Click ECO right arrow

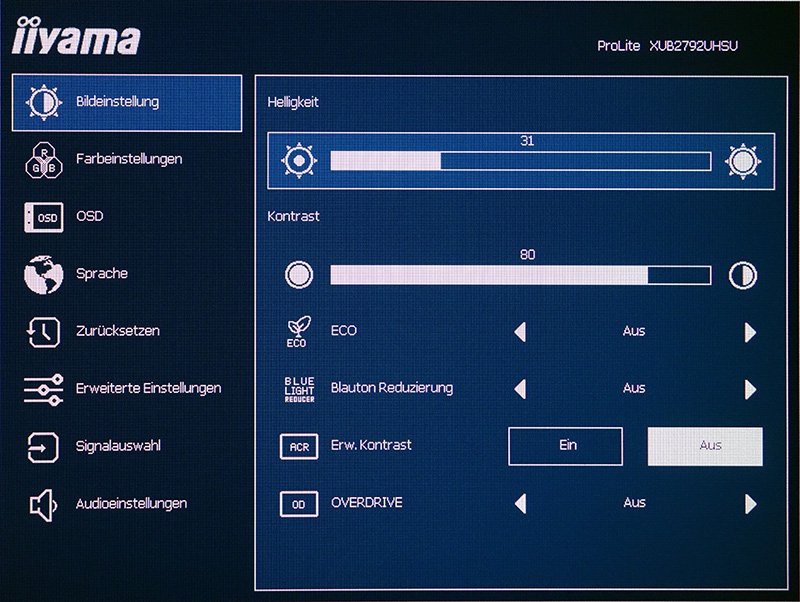pyautogui.click(x=750, y=333)
